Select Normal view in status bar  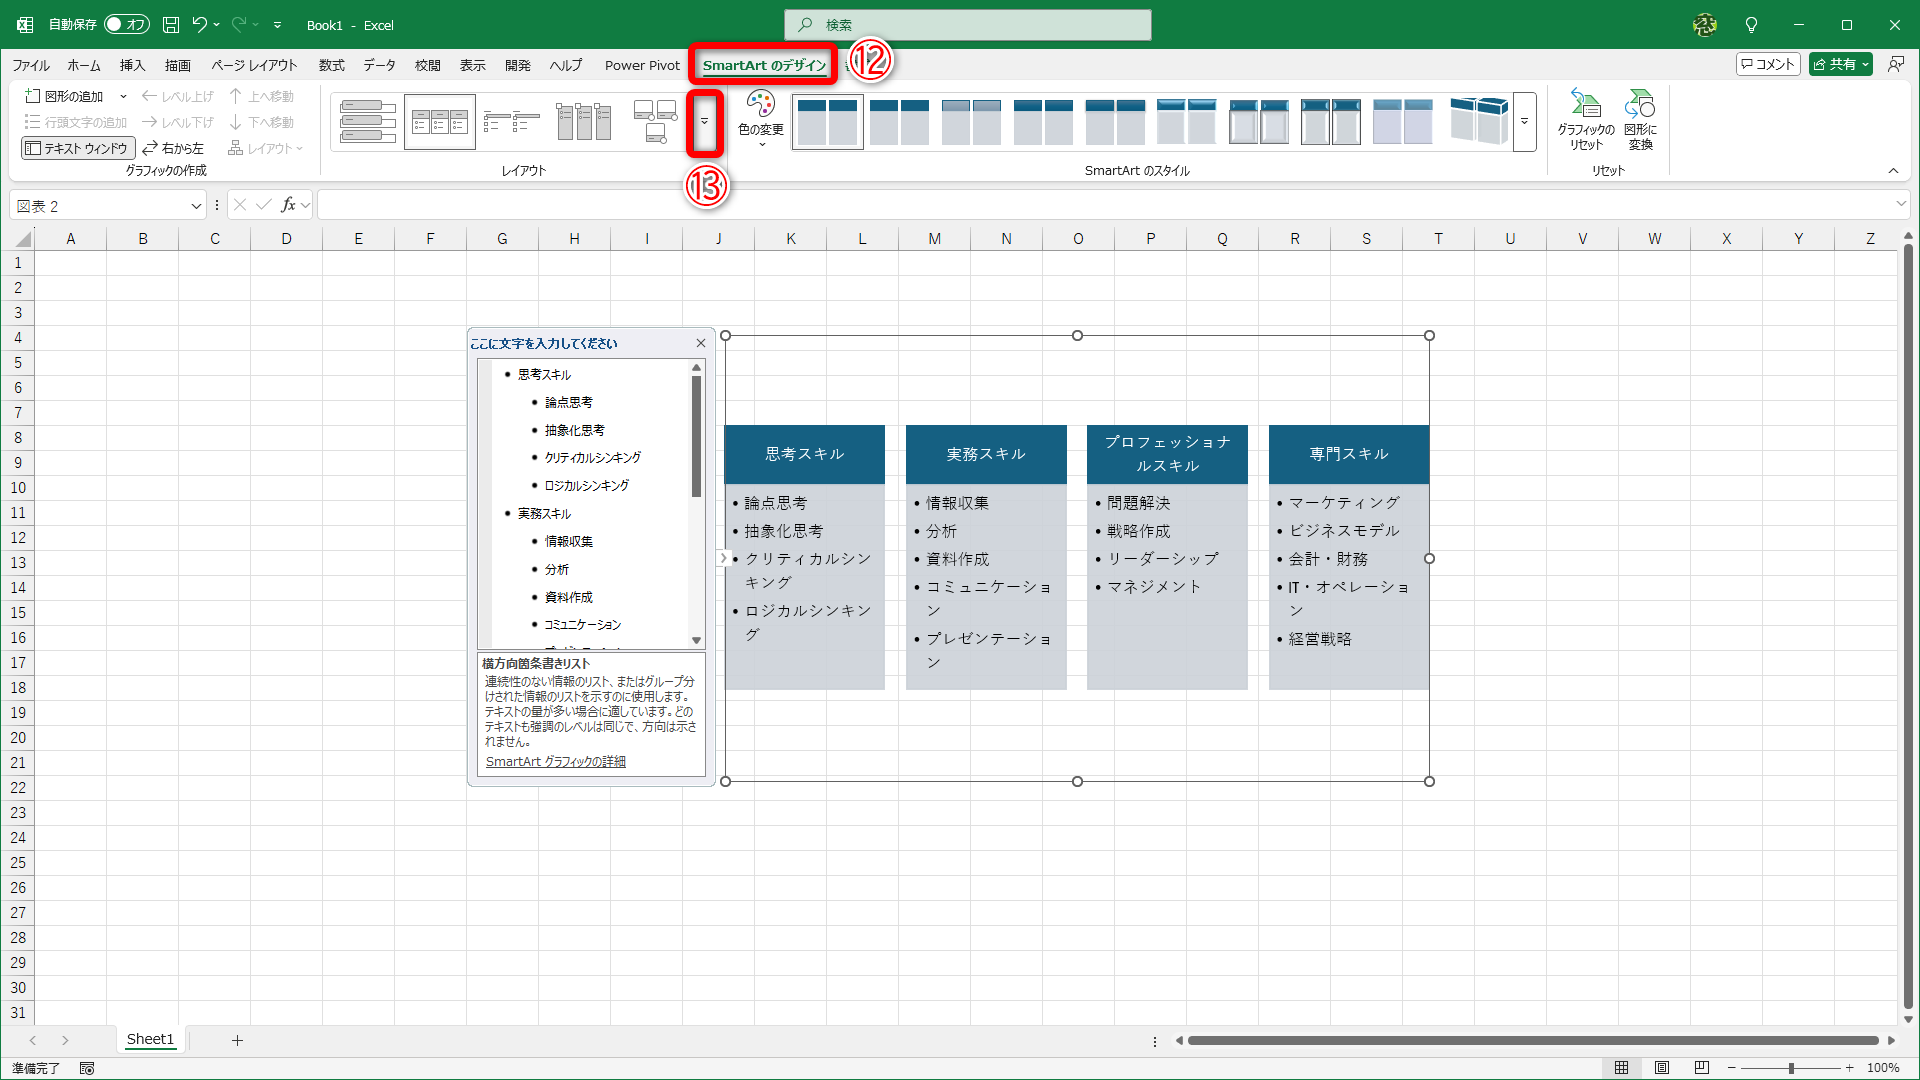1622,1068
